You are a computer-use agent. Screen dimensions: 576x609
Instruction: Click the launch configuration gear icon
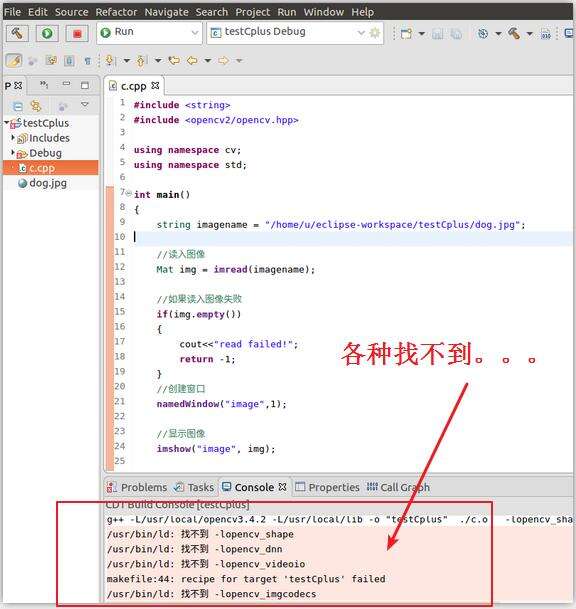(x=375, y=33)
